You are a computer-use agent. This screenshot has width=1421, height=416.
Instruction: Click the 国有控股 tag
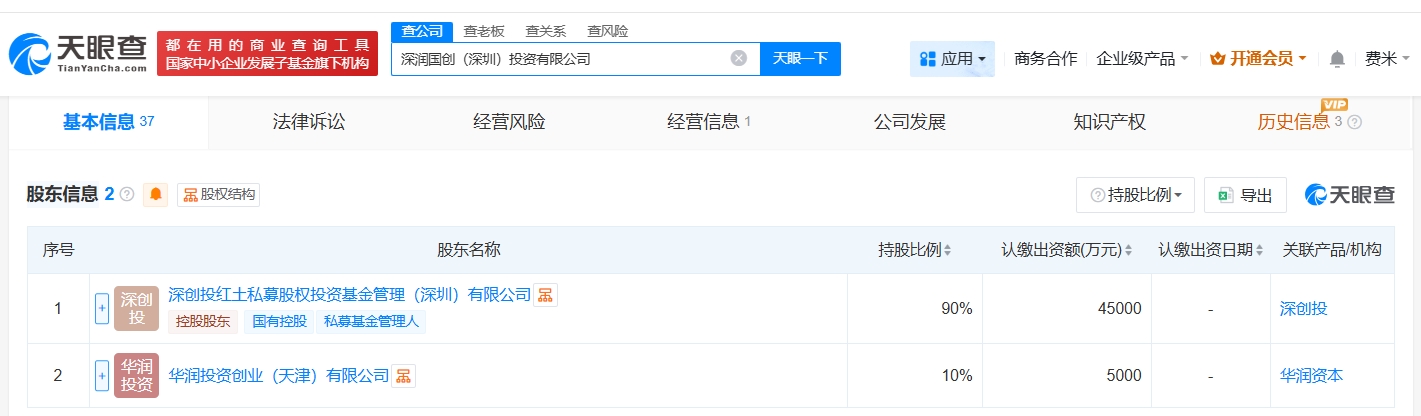click(279, 322)
